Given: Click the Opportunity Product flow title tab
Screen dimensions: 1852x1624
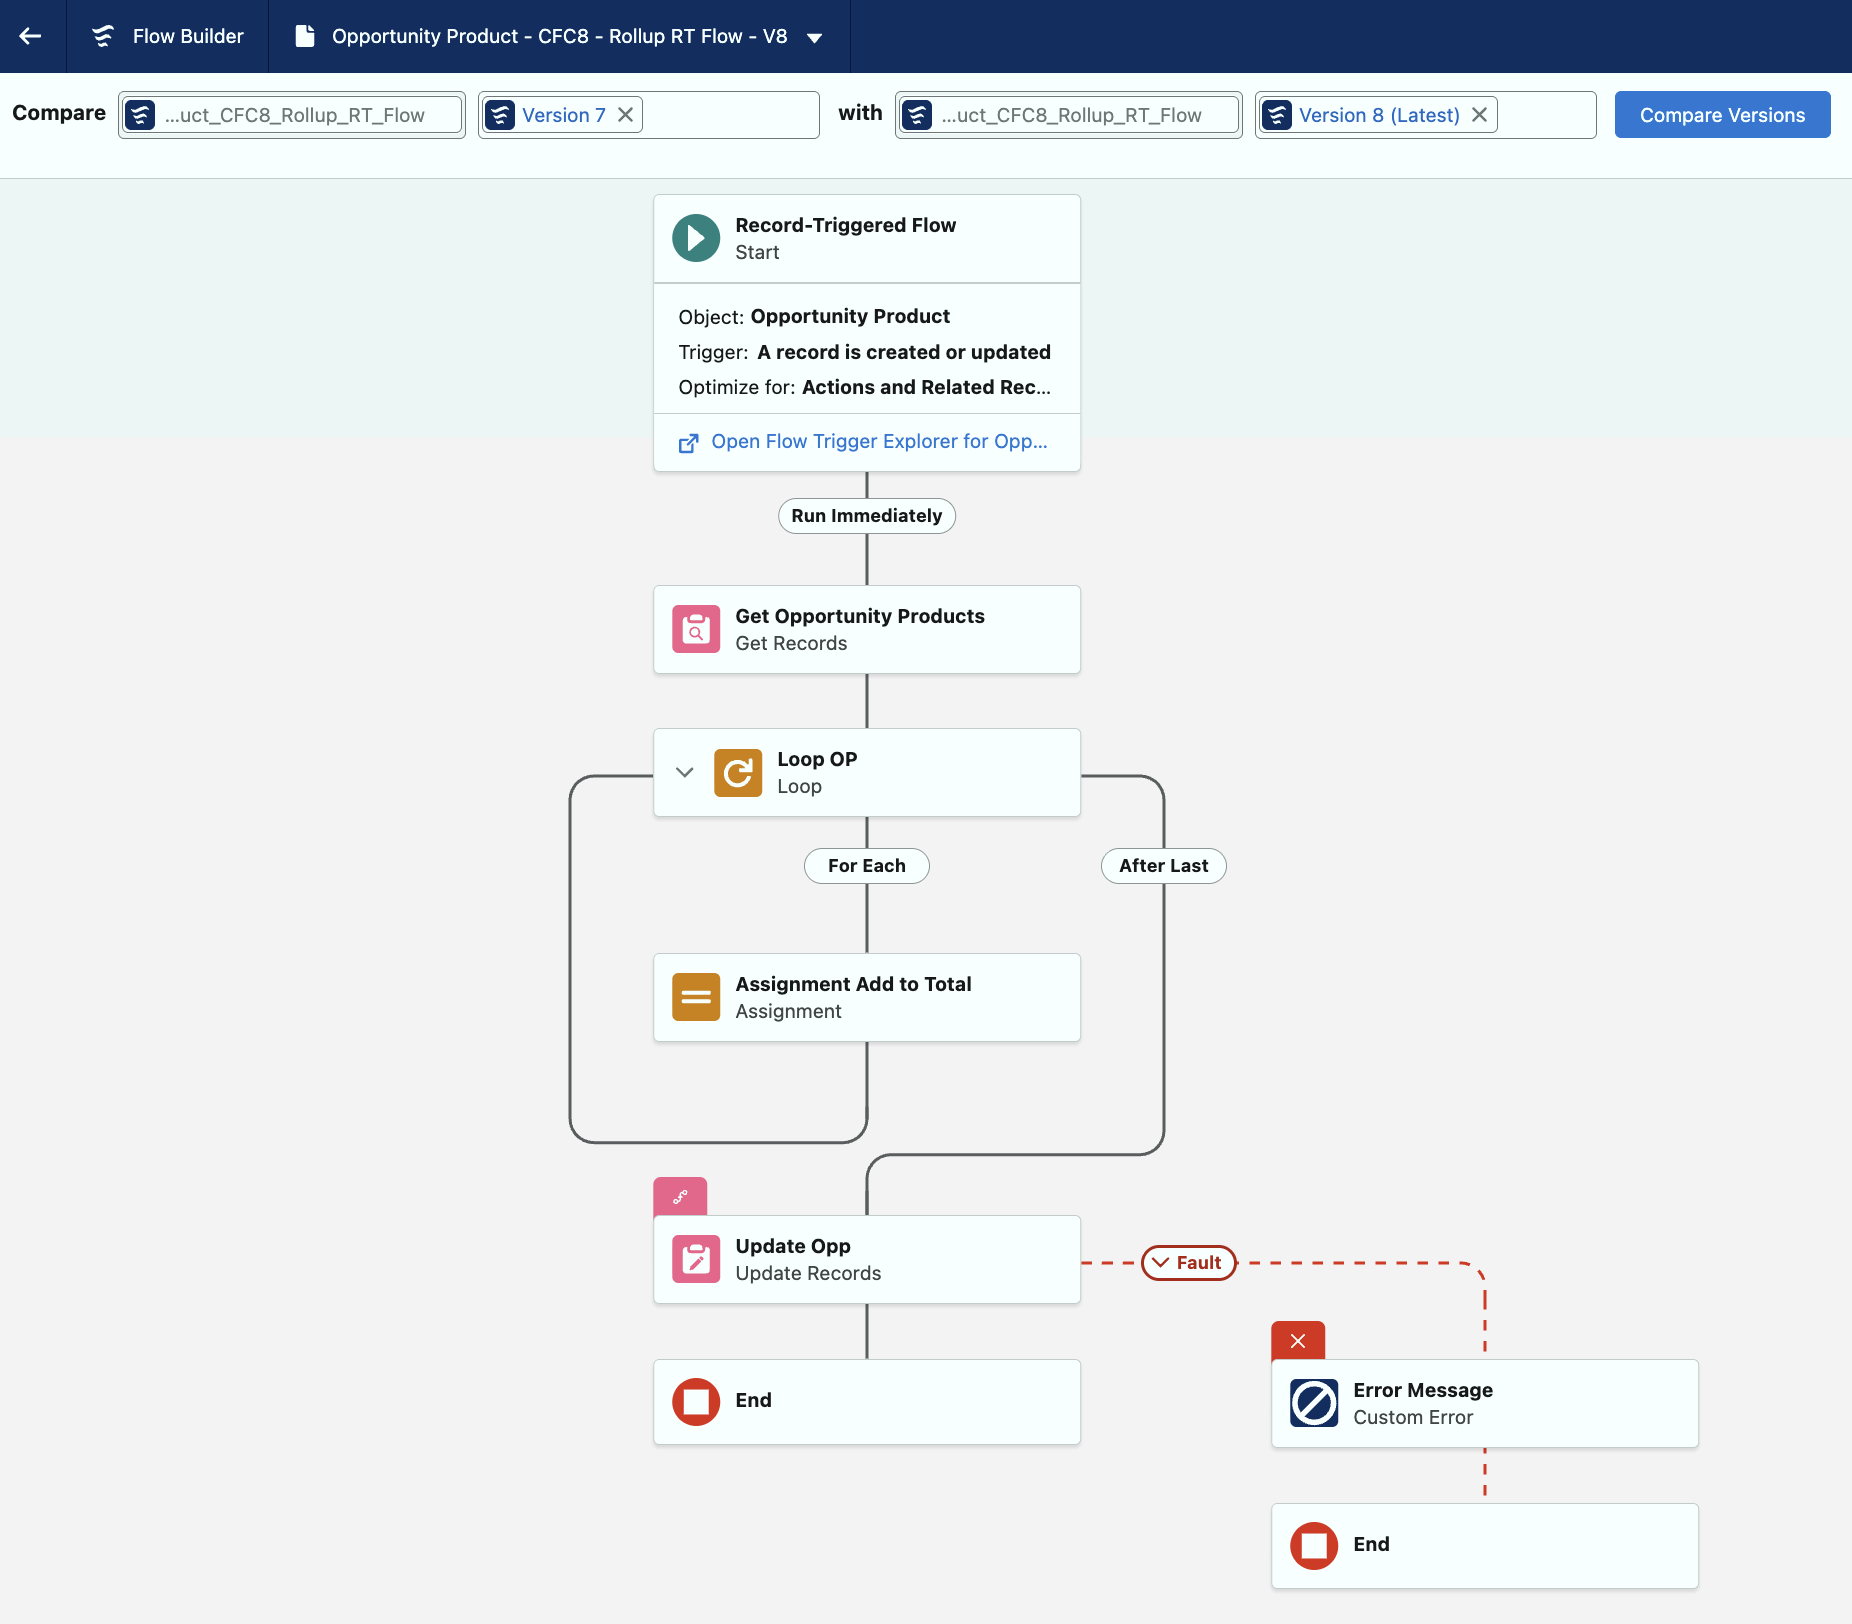Looking at the screenshot, I should click(560, 36).
